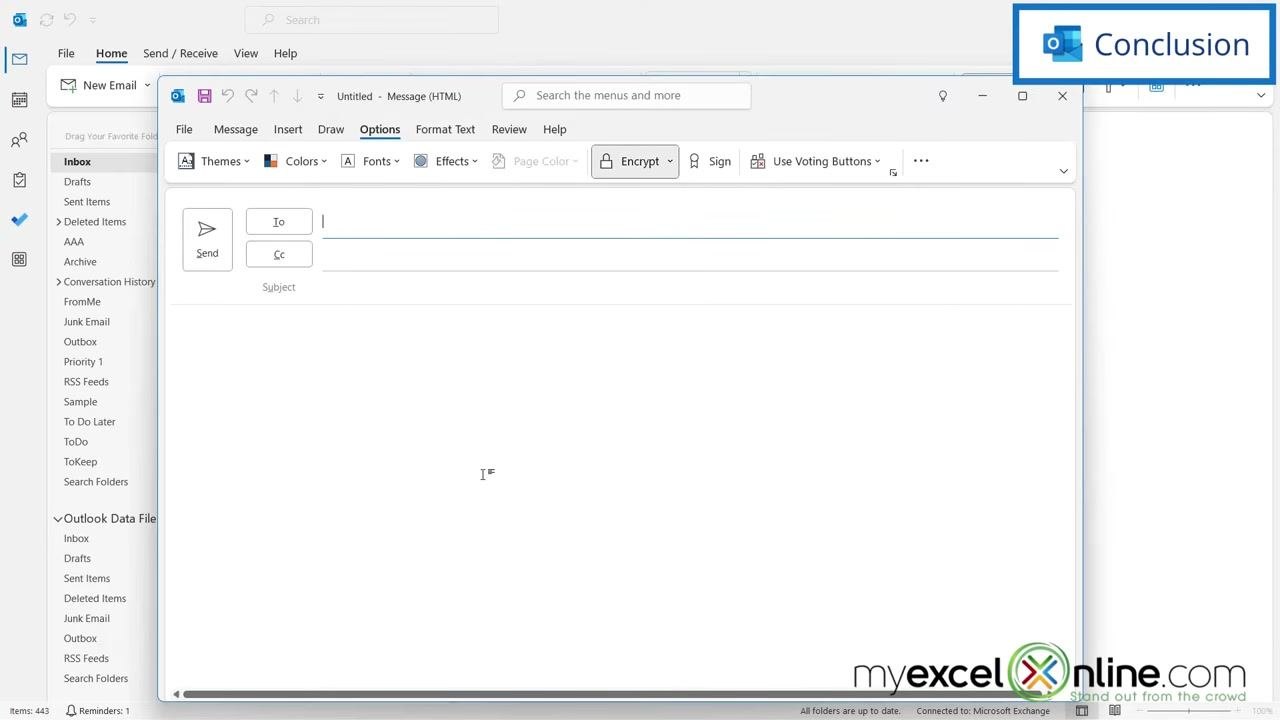Click the Send/Receive All Folders icon in main title bar
This screenshot has height=720, width=1280.
46,20
